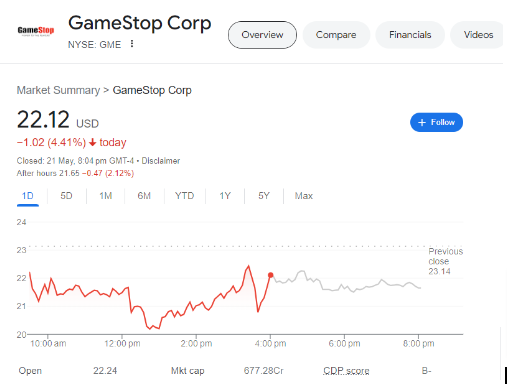Go to the Videos tab

click(x=478, y=35)
